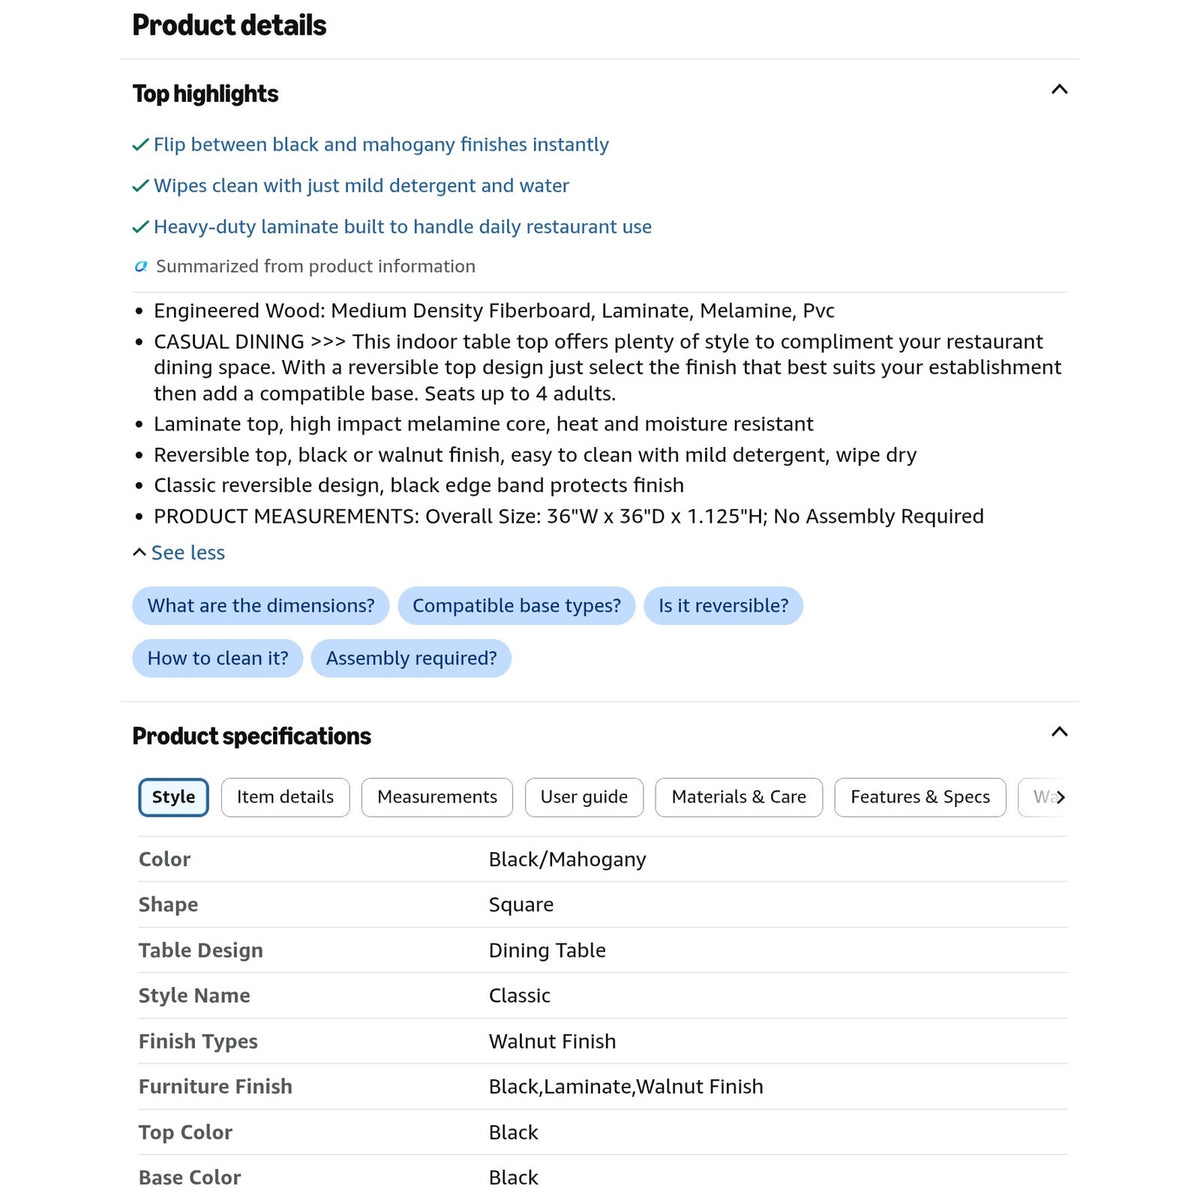Open the Heavy-duty laminate highlight link
This screenshot has width=1200, height=1200.
[402, 227]
